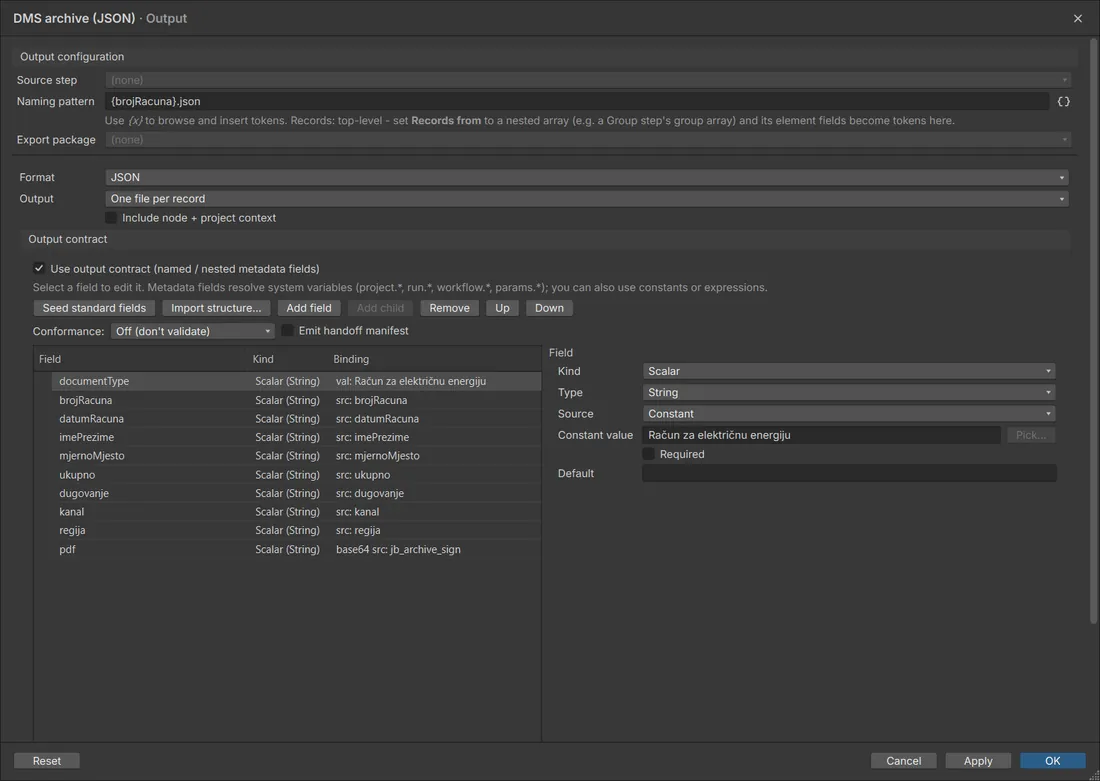Click the Binding column header
This screenshot has height=781, width=1100.
point(435,359)
